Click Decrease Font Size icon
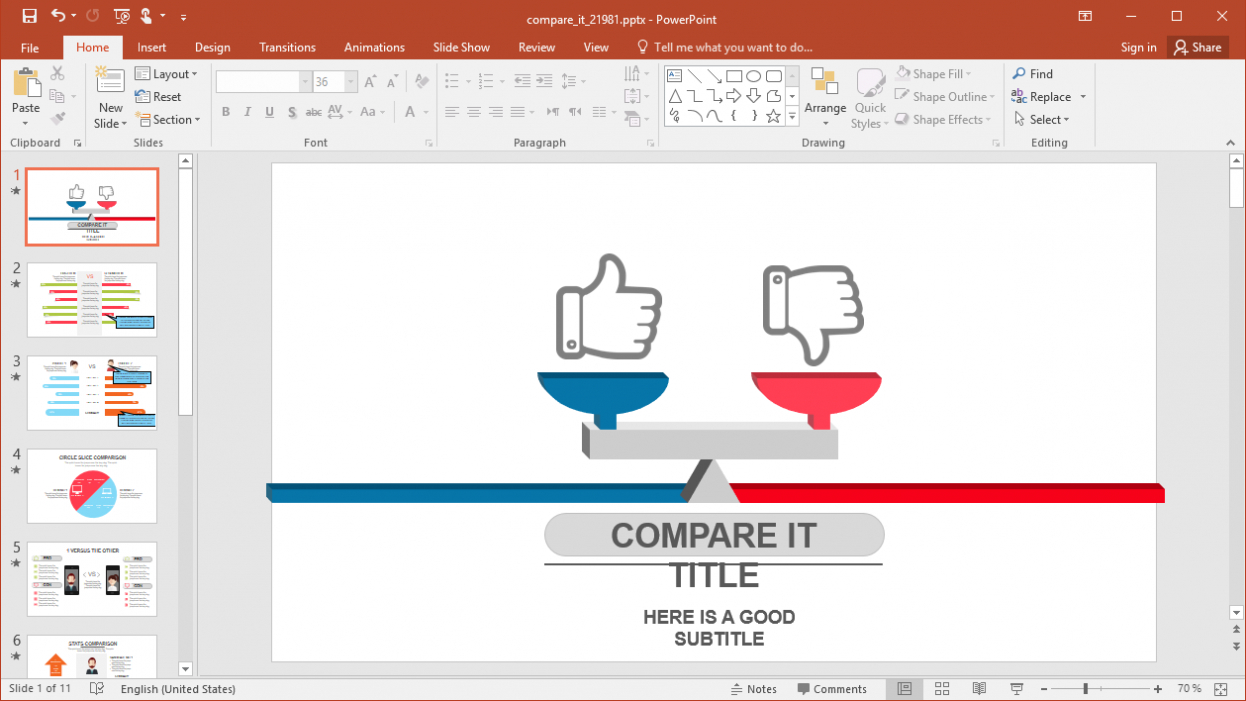 [392, 82]
